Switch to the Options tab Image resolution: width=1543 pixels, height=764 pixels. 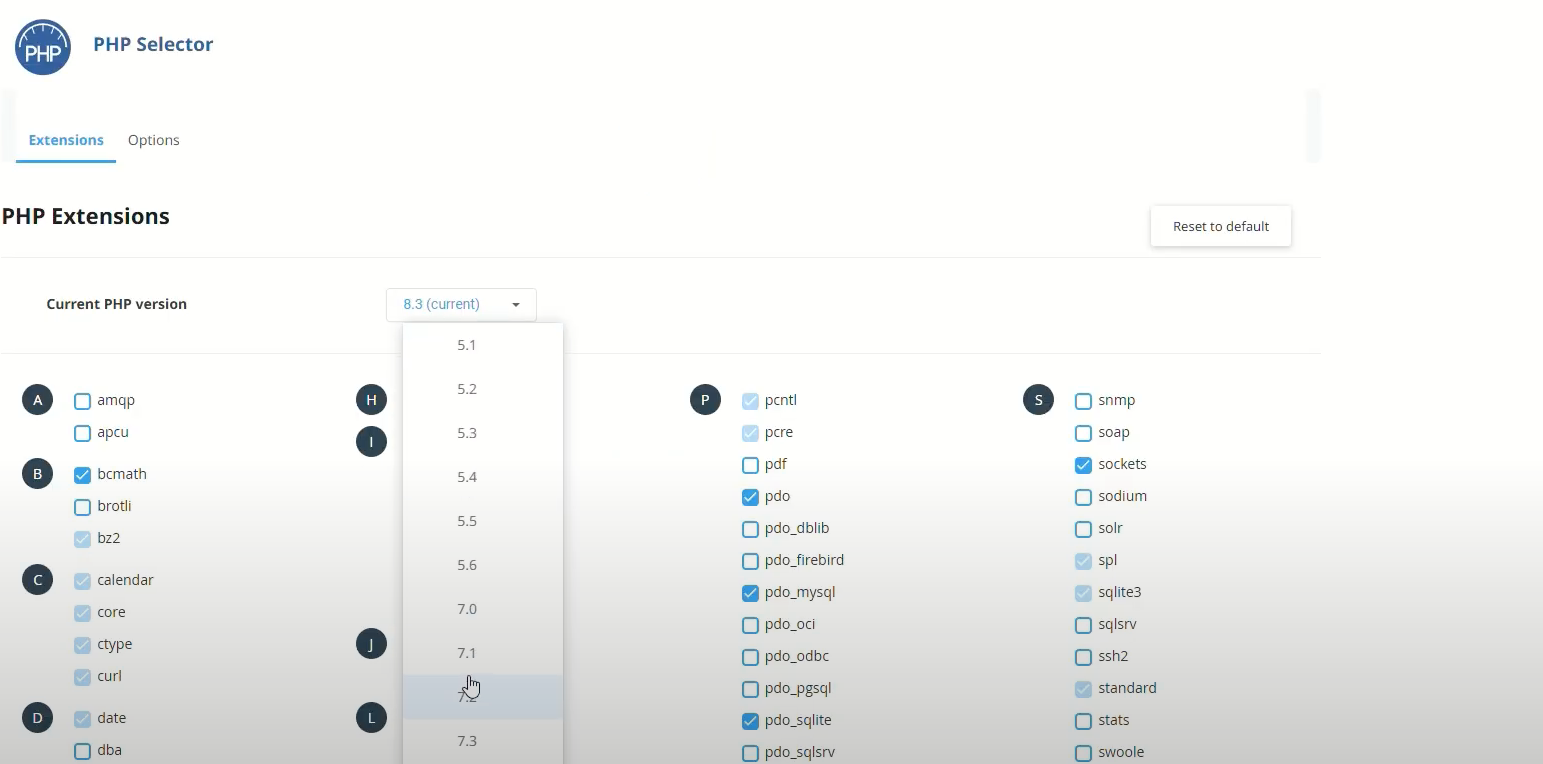pyautogui.click(x=154, y=140)
